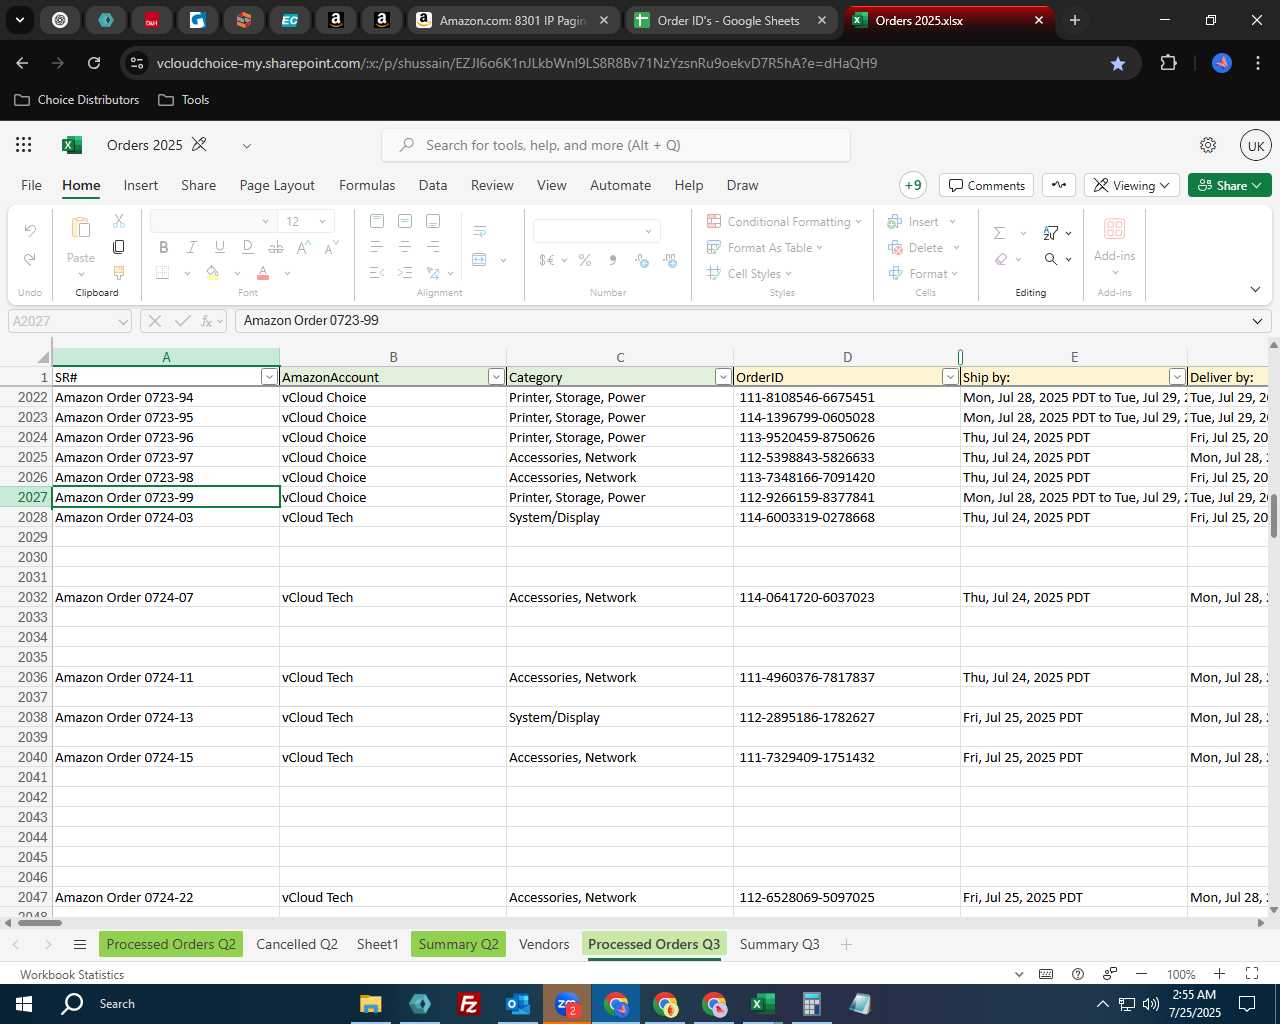Launch Outlook from the taskbar
Viewport: 1280px width, 1024px height.
click(518, 1004)
